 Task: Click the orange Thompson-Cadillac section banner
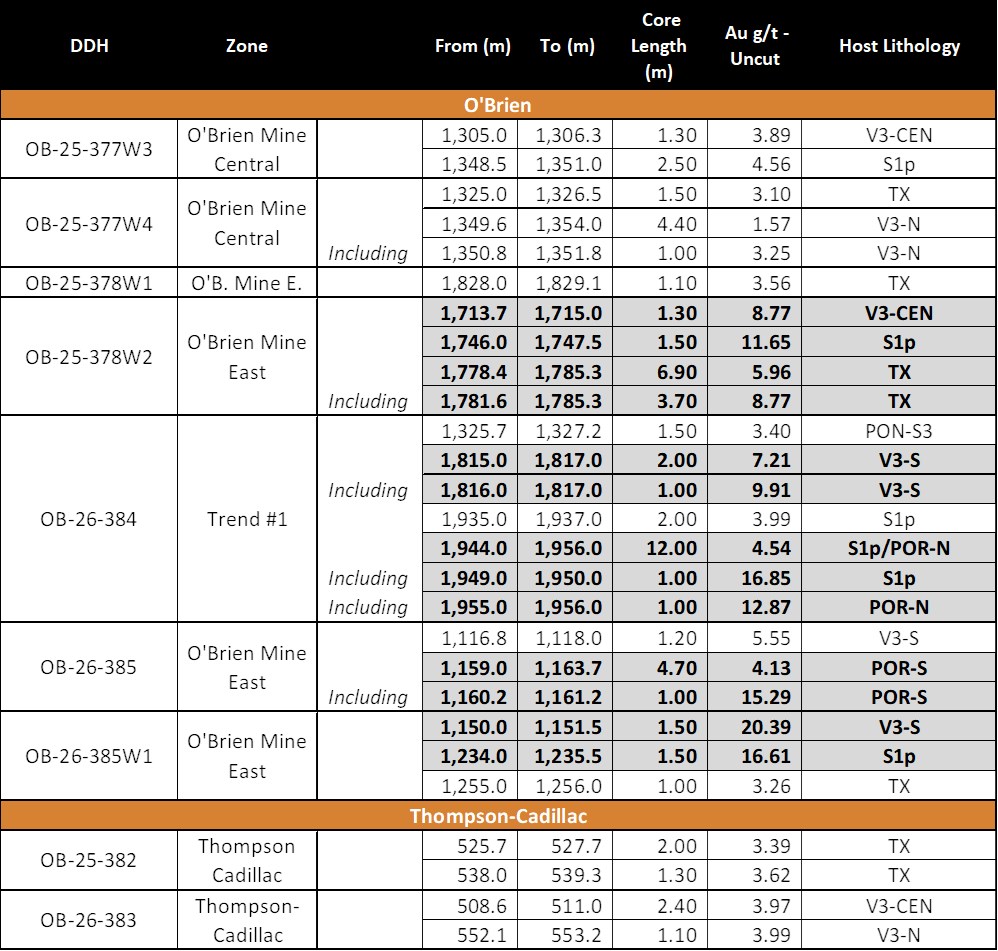[x=498, y=816]
